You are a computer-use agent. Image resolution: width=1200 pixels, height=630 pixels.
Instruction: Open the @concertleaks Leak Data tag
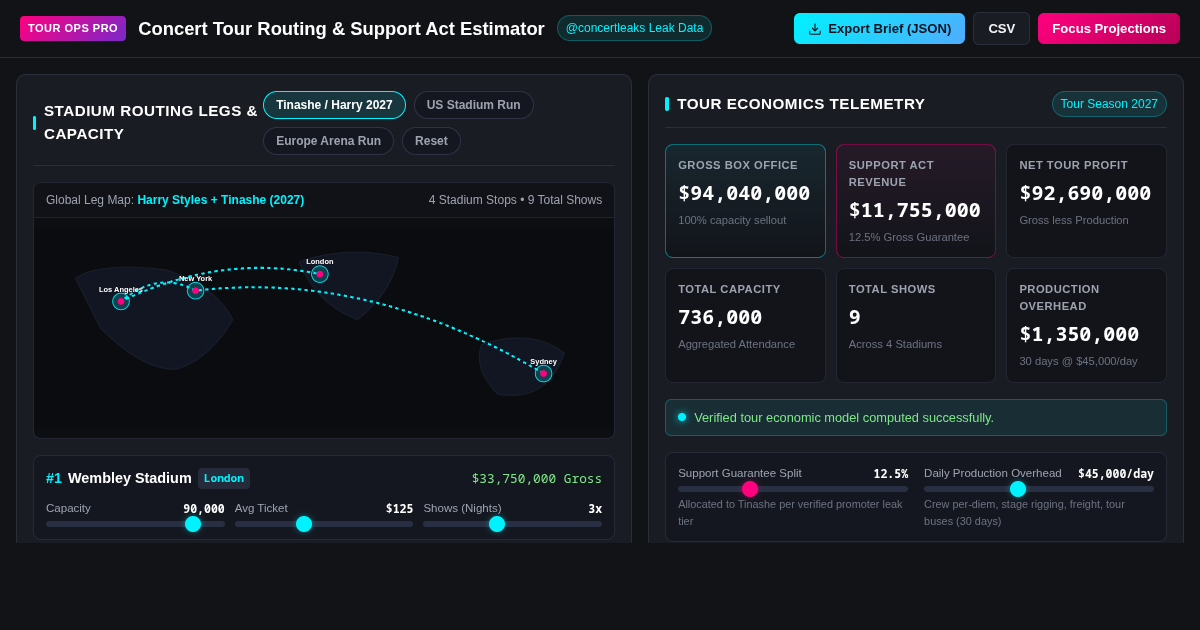click(x=634, y=28)
